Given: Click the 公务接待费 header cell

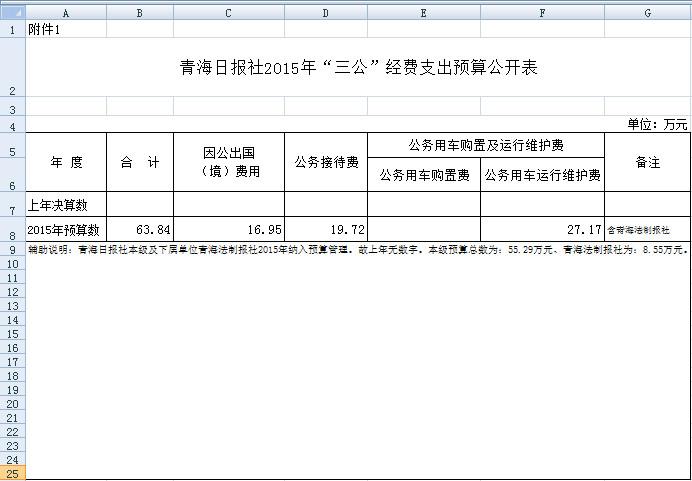Looking at the screenshot, I should (326, 162).
